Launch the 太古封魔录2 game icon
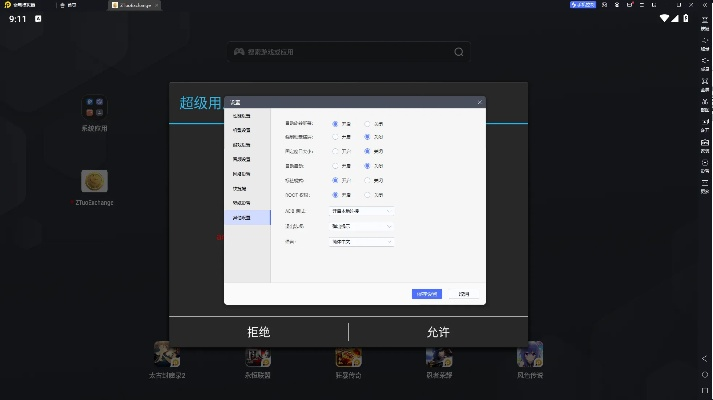This screenshot has width=713, height=400. tap(167, 355)
